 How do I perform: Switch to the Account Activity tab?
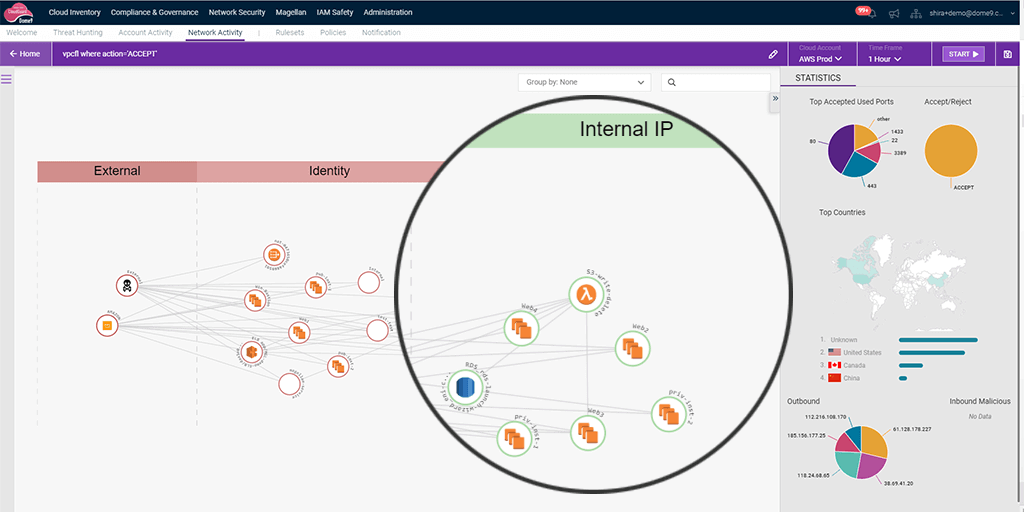coord(146,33)
